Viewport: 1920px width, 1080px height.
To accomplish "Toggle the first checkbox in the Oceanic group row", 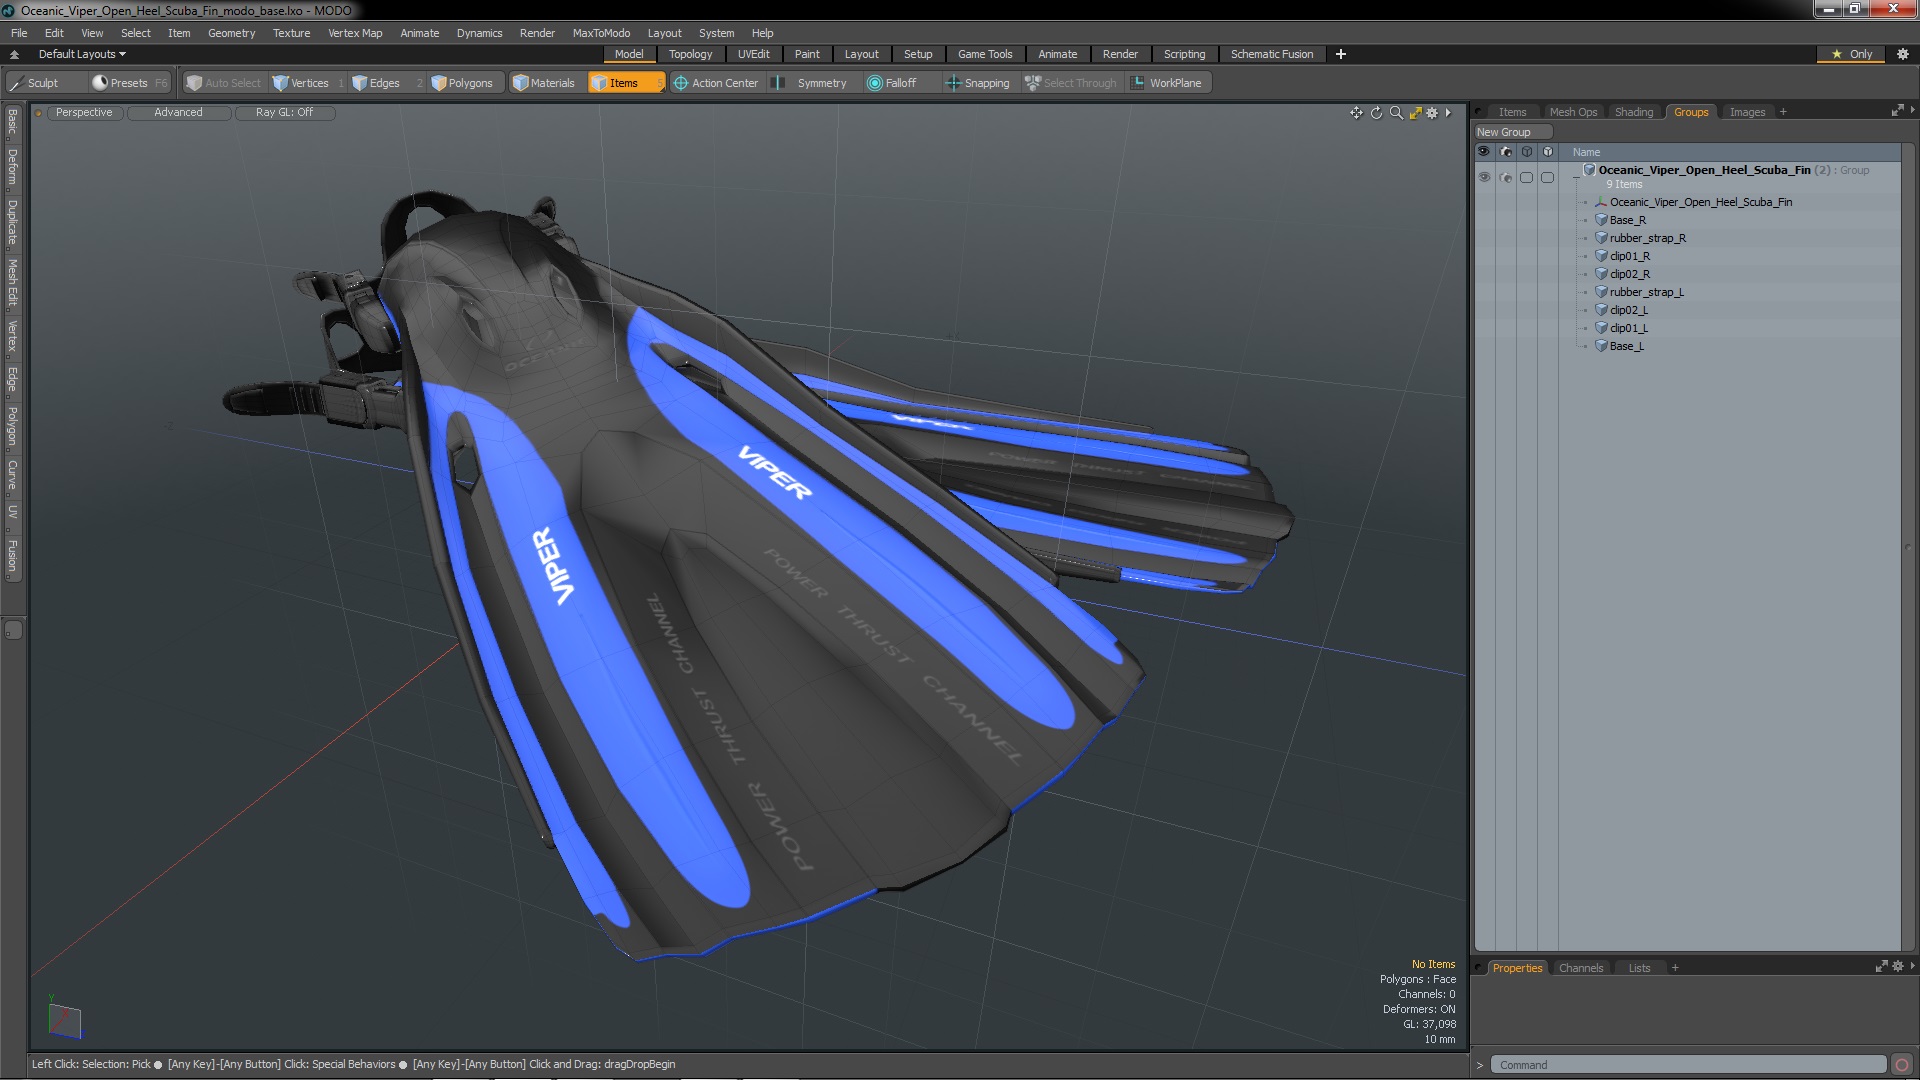I will [1526, 178].
